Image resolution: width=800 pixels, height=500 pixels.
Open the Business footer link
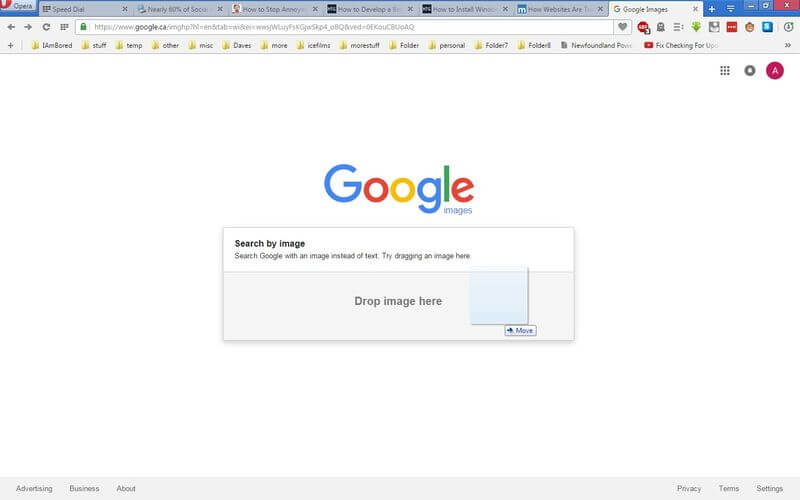click(84, 488)
